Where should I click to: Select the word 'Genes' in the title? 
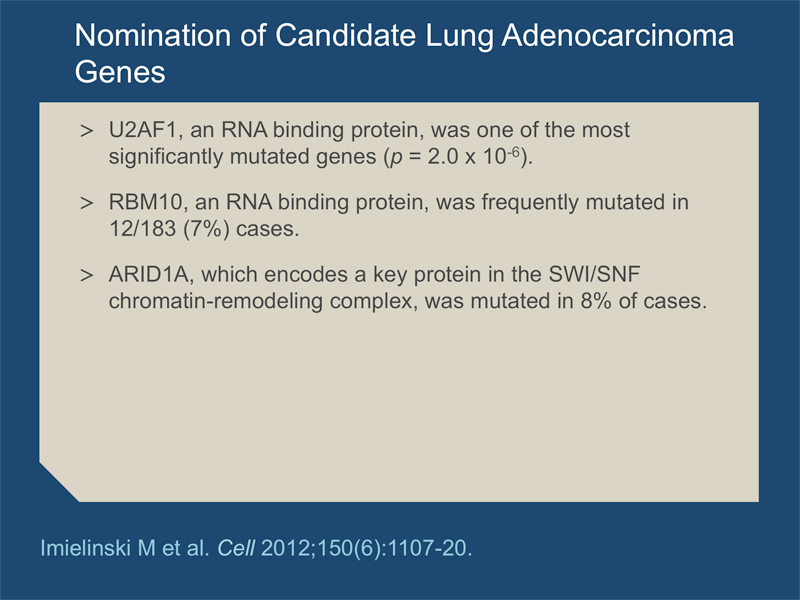pyautogui.click(x=120, y=71)
